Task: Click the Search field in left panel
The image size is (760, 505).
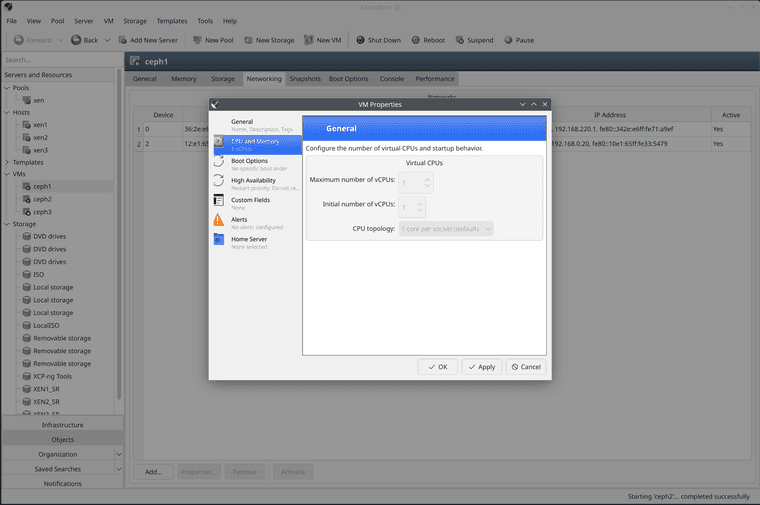Action: (x=60, y=60)
